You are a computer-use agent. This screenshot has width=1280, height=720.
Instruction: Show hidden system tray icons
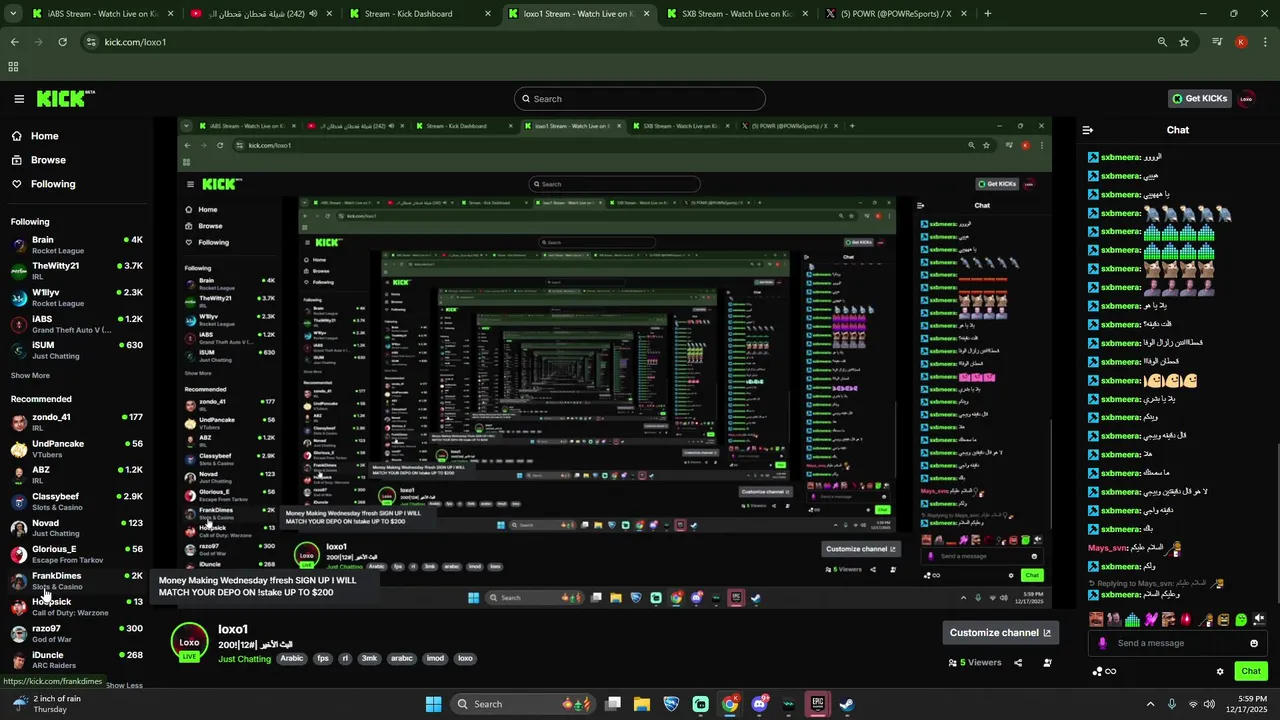pyautogui.click(x=1150, y=704)
